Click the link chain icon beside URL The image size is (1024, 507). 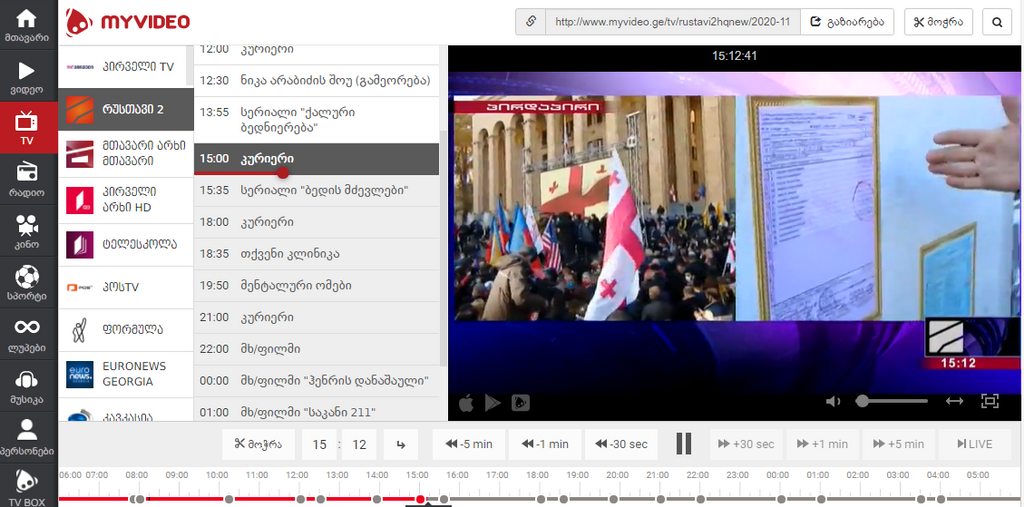point(530,22)
